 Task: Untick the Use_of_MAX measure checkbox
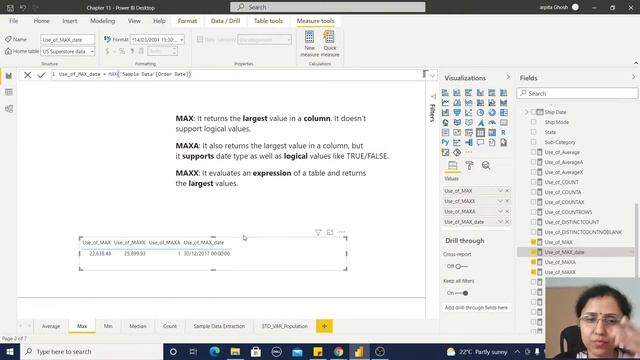click(x=533, y=242)
